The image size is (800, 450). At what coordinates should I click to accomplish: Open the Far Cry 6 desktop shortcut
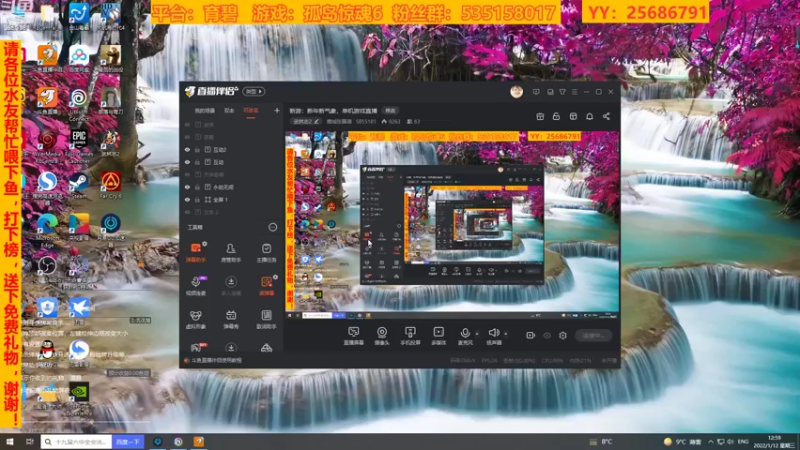[x=110, y=185]
